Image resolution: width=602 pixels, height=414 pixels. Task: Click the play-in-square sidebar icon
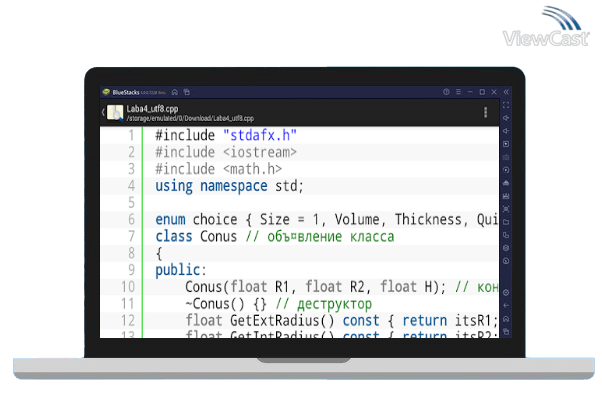tap(506, 144)
